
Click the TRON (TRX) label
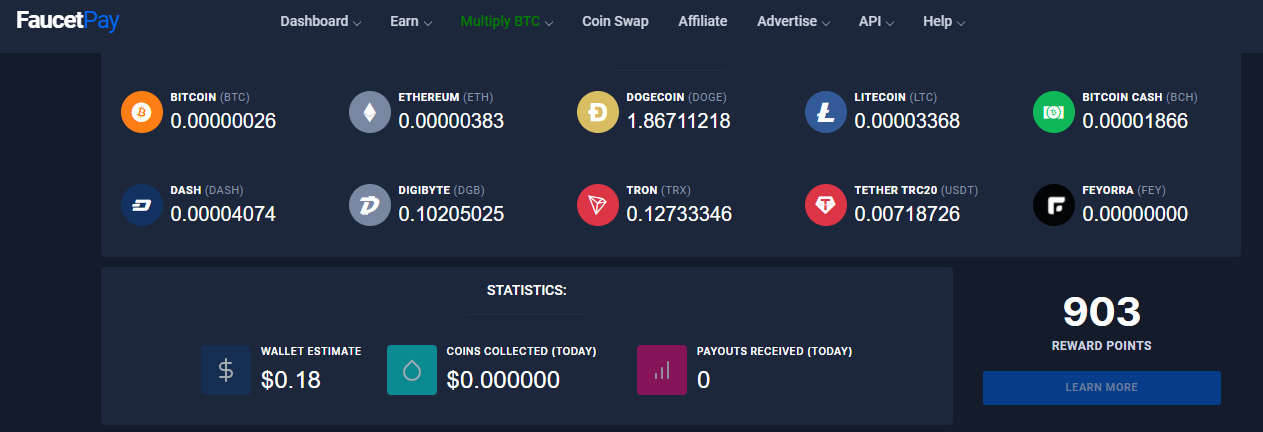(x=658, y=190)
